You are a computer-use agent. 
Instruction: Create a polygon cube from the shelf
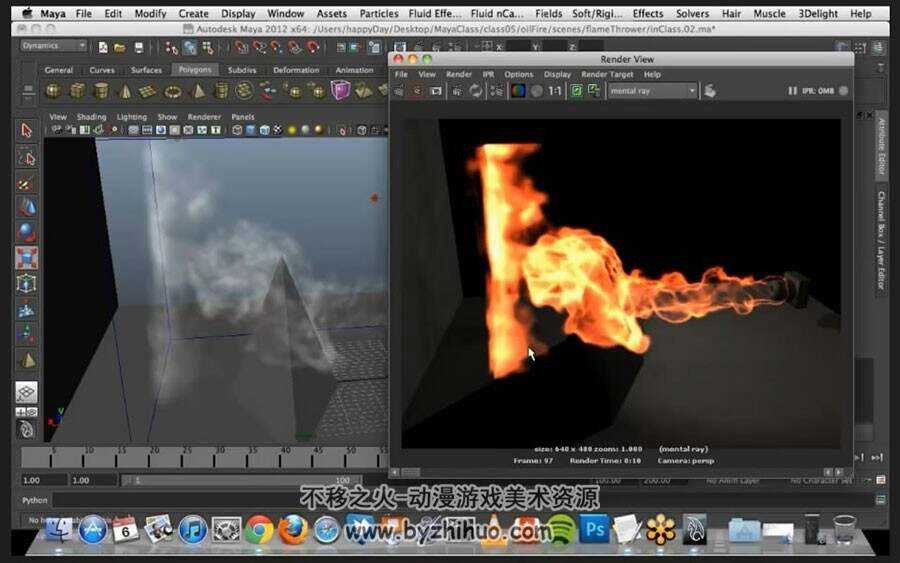77,91
